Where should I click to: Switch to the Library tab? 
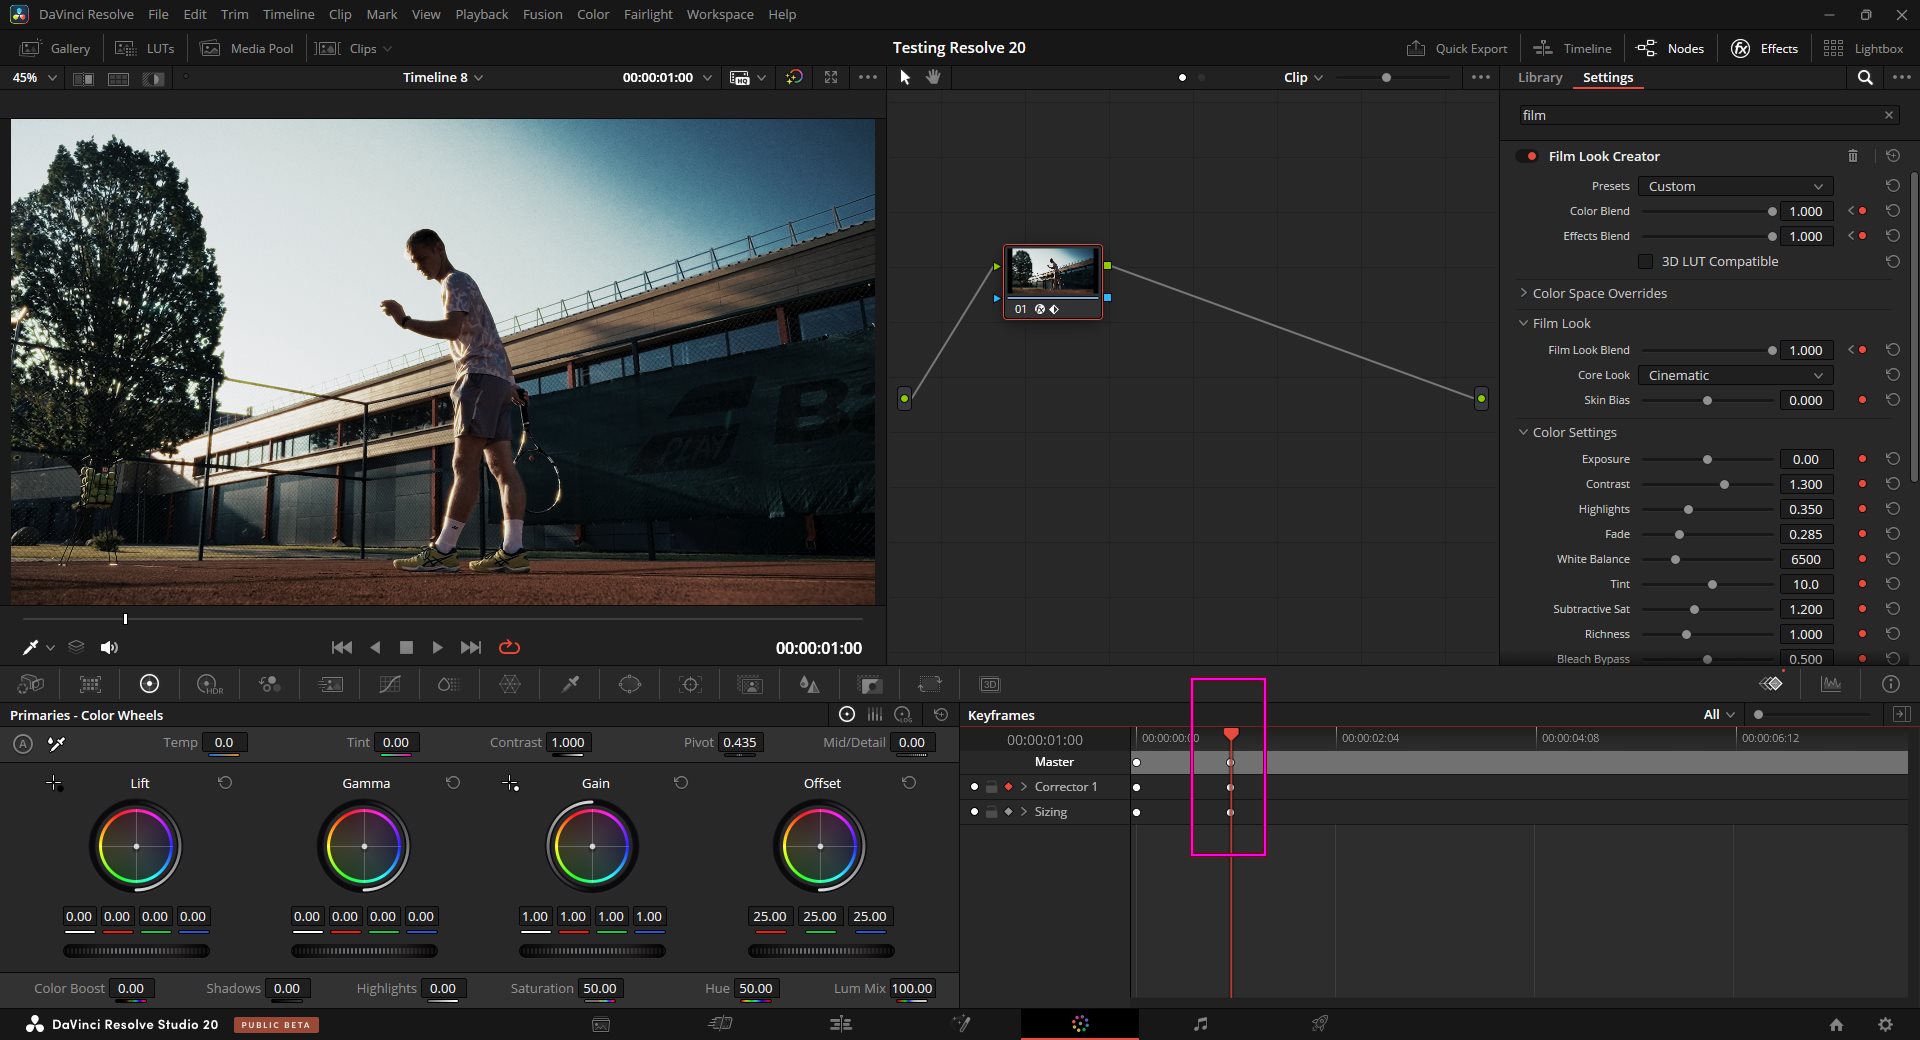pos(1539,77)
